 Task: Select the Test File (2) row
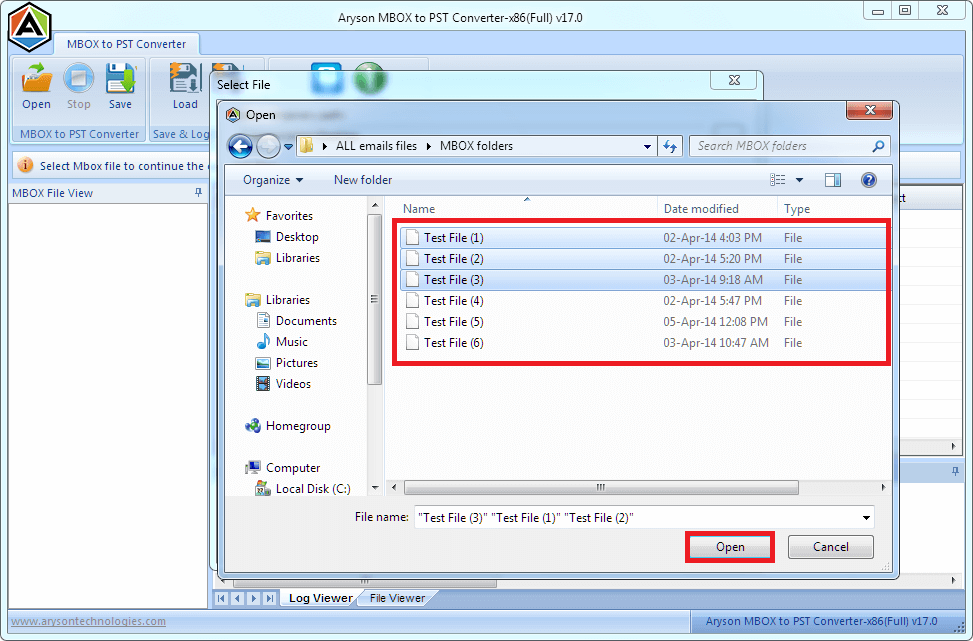[643, 259]
